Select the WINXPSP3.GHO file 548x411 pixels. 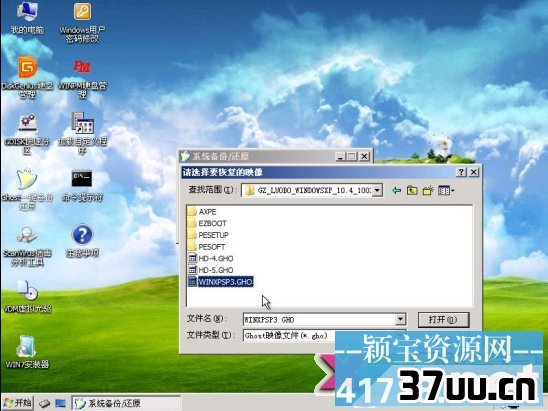(221, 282)
